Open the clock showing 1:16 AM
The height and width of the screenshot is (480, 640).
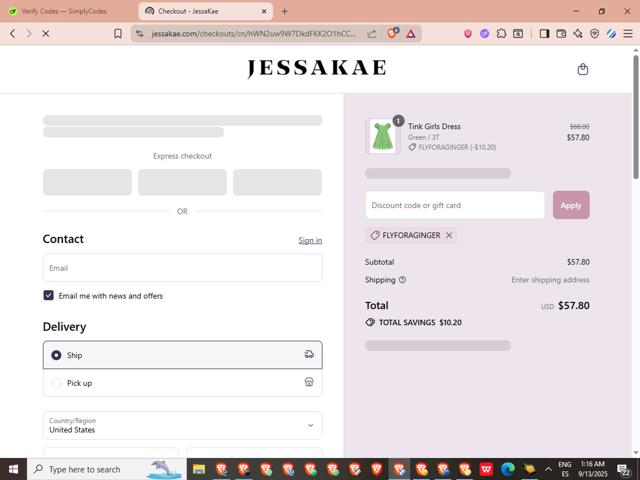[x=593, y=469]
